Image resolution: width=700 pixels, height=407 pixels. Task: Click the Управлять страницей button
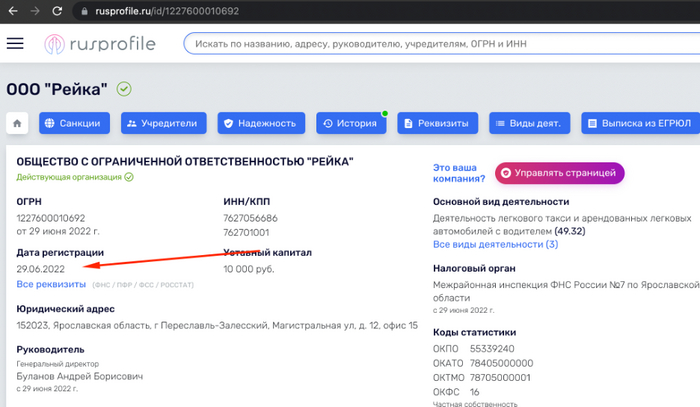[559, 173]
